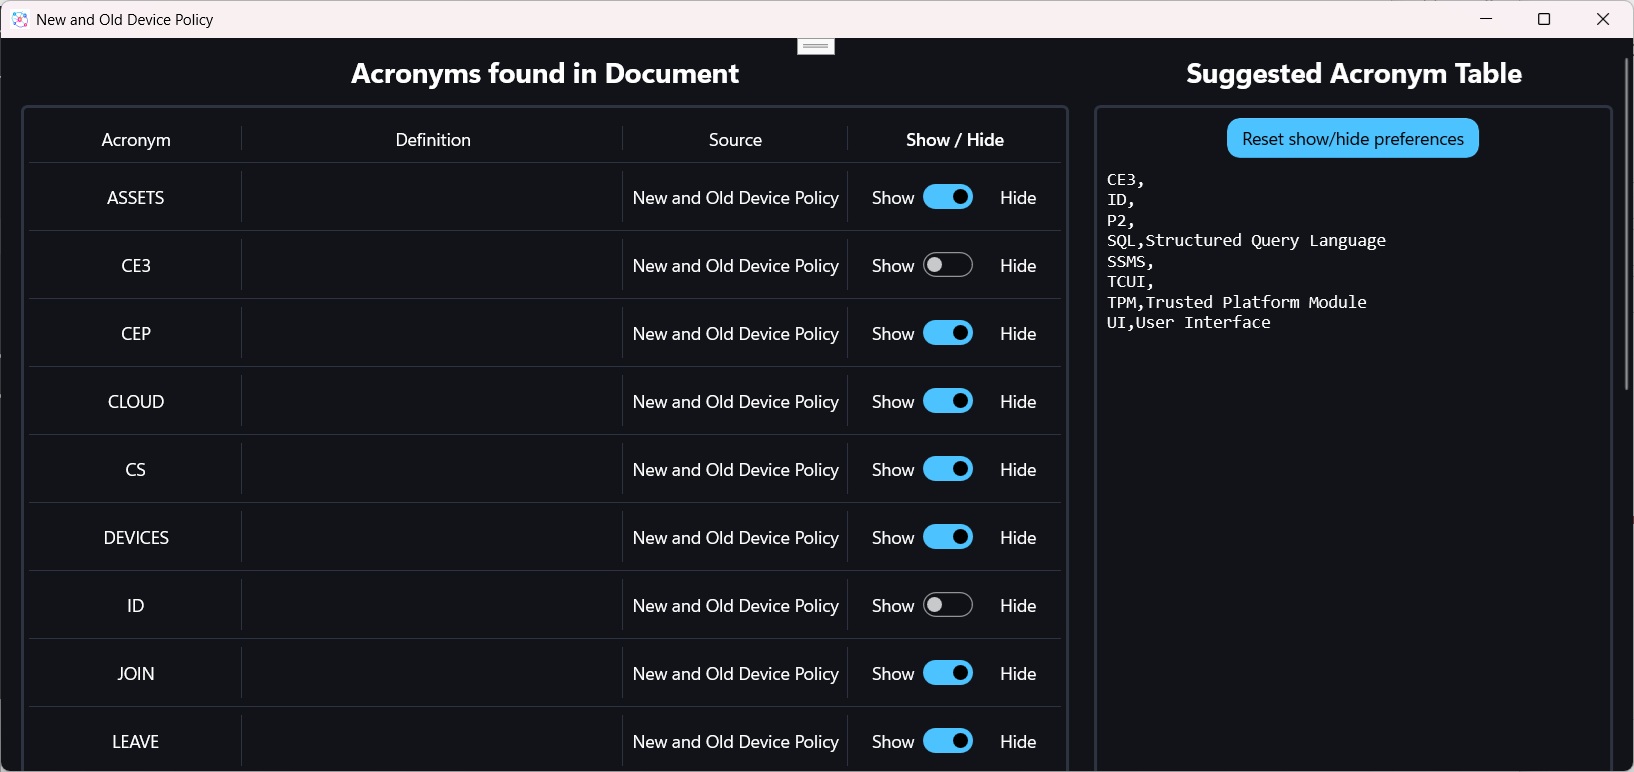Image resolution: width=1634 pixels, height=772 pixels.
Task: Select the LEAVE acronym cell
Action: pos(136,742)
